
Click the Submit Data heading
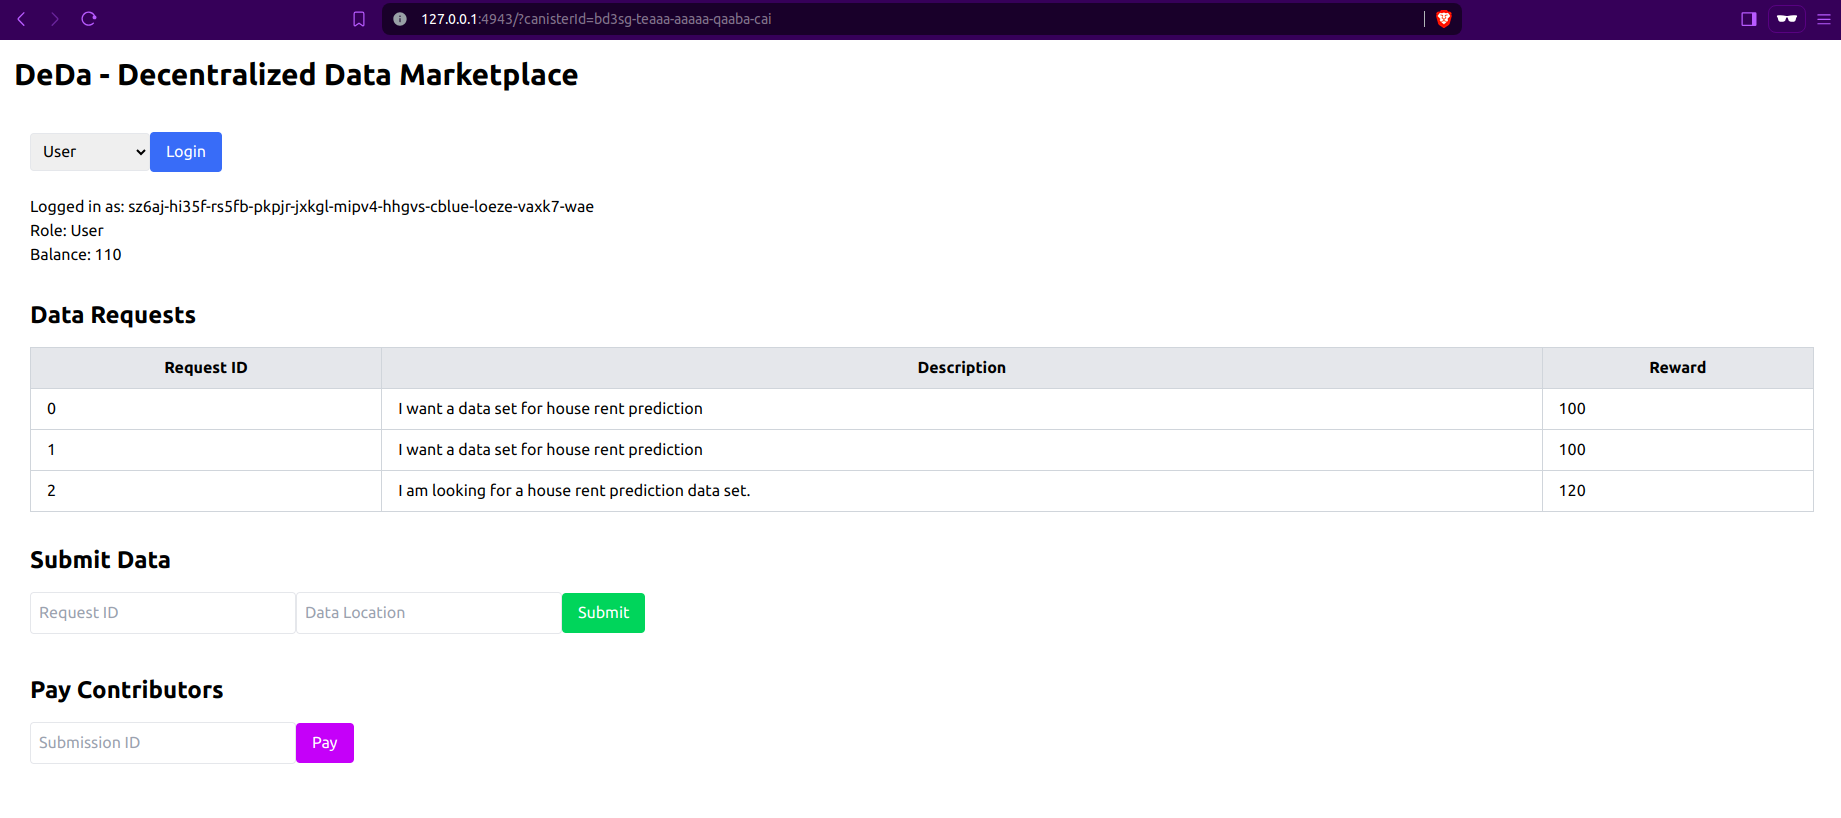coord(100,560)
